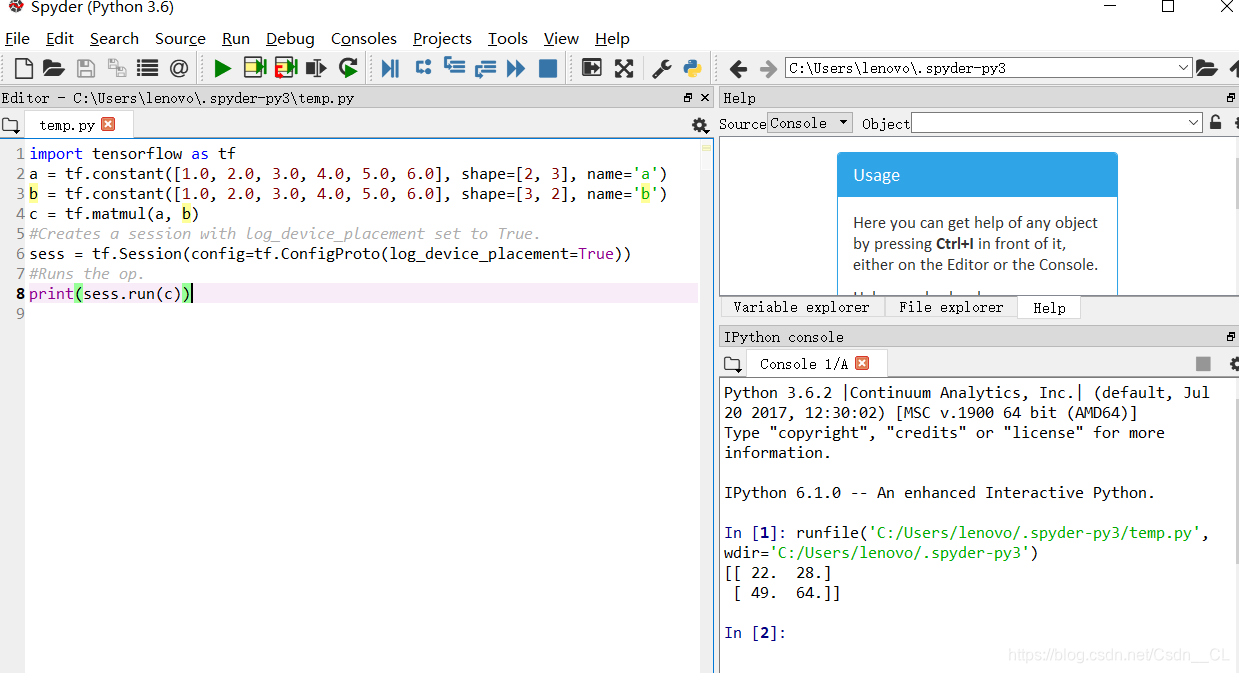Viewport: 1239px width, 673px height.
Task: Click the debug Step Return icon
Action: pos(485,68)
